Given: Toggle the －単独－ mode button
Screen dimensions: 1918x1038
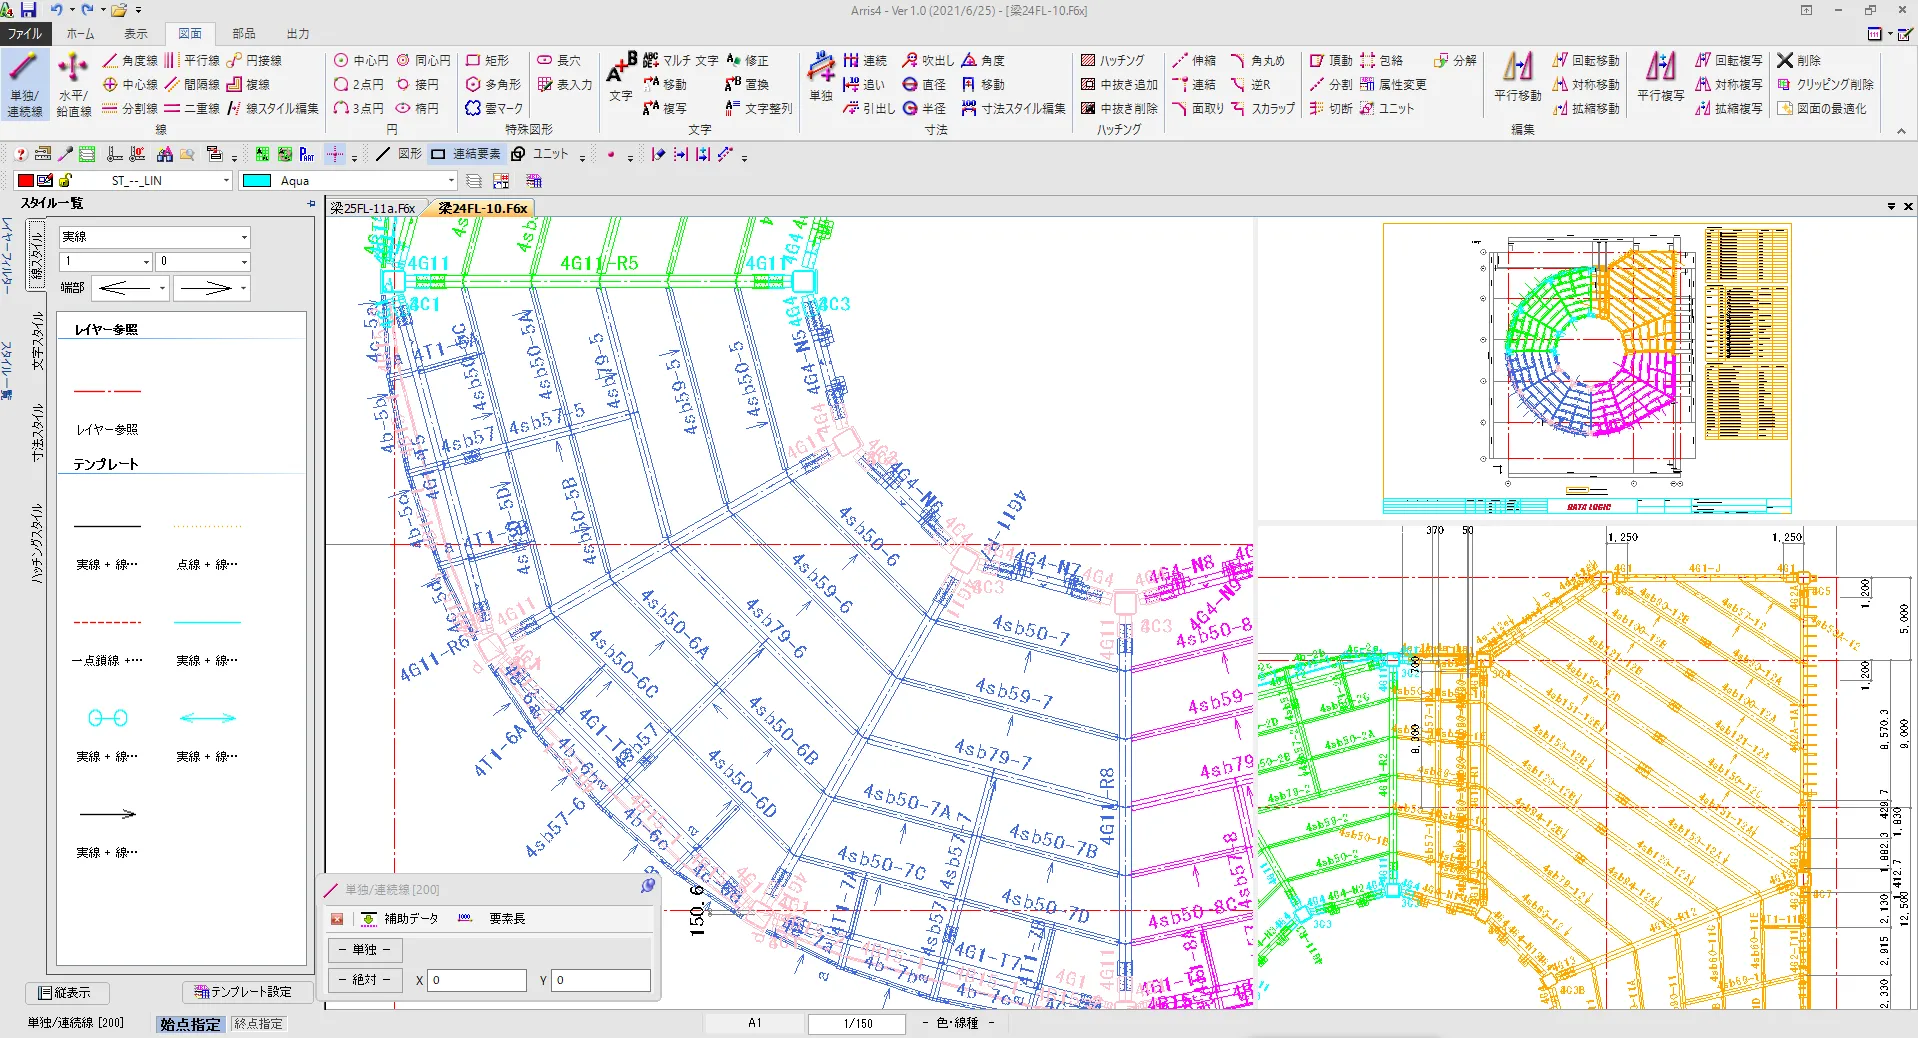Looking at the screenshot, I should point(364,950).
